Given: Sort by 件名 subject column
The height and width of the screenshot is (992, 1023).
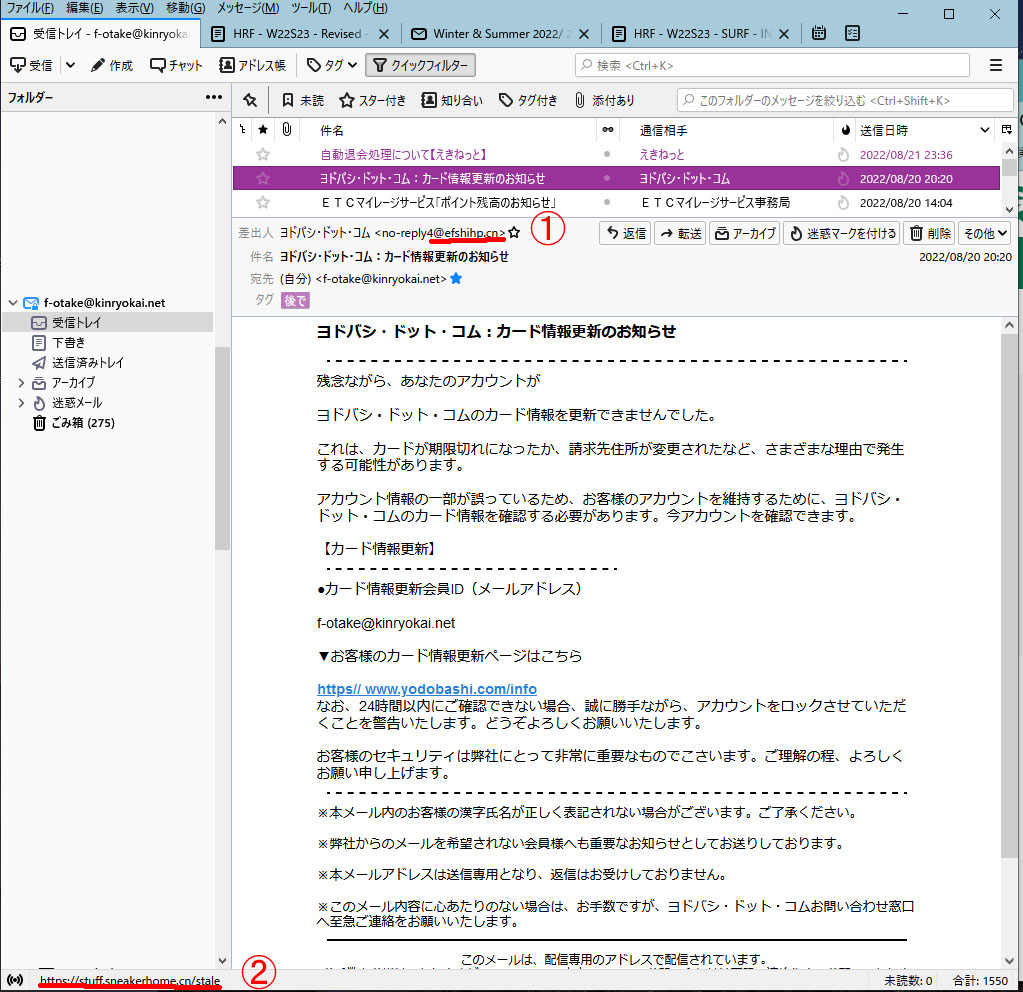Looking at the screenshot, I should pos(448,130).
